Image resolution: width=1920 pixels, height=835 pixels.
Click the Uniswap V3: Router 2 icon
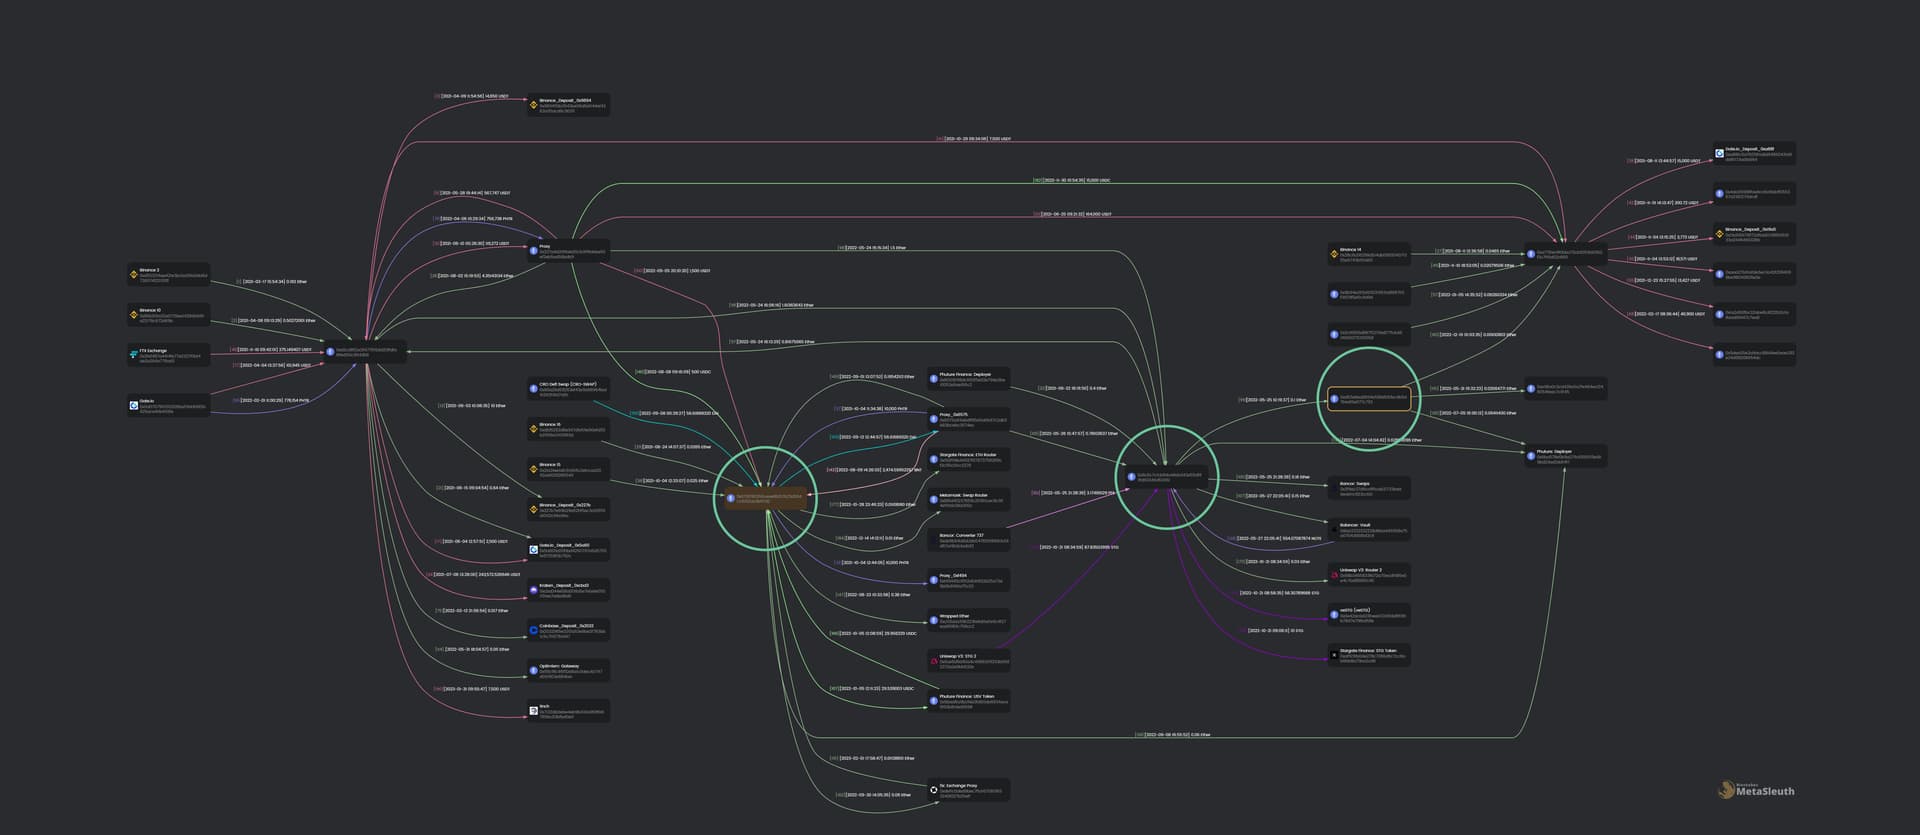[x=1333, y=575]
